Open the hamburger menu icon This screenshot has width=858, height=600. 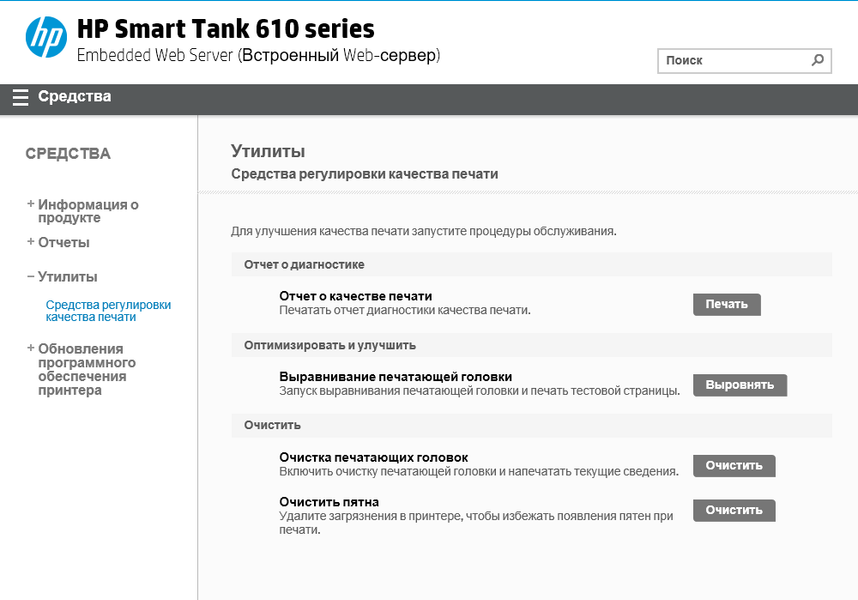coord(20,97)
